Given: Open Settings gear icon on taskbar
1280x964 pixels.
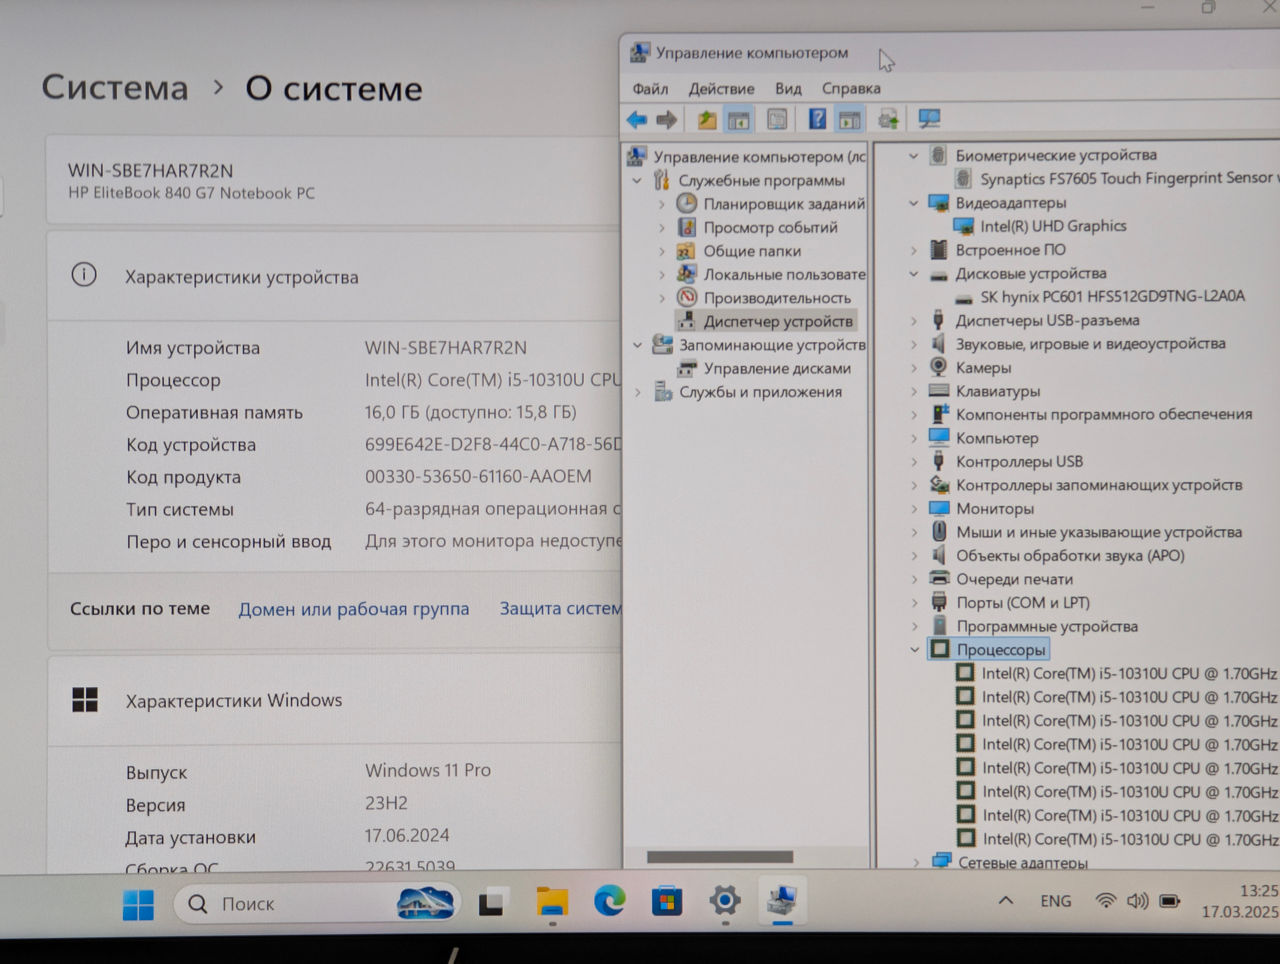Looking at the screenshot, I should point(725,901).
